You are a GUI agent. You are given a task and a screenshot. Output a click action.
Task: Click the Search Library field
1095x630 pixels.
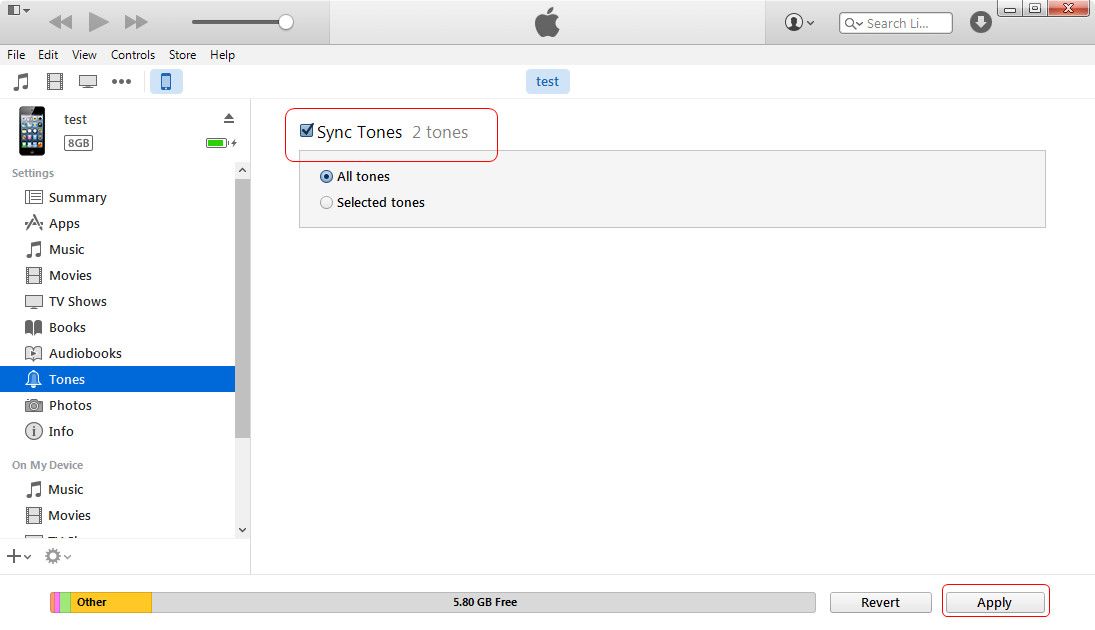pyautogui.click(x=895, y=23)
